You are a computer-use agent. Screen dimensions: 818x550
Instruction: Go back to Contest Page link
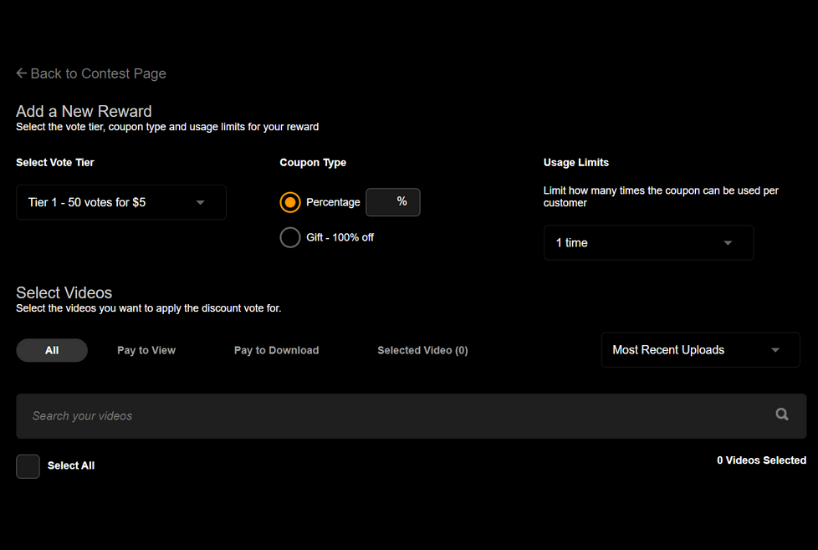pos(91,74)
